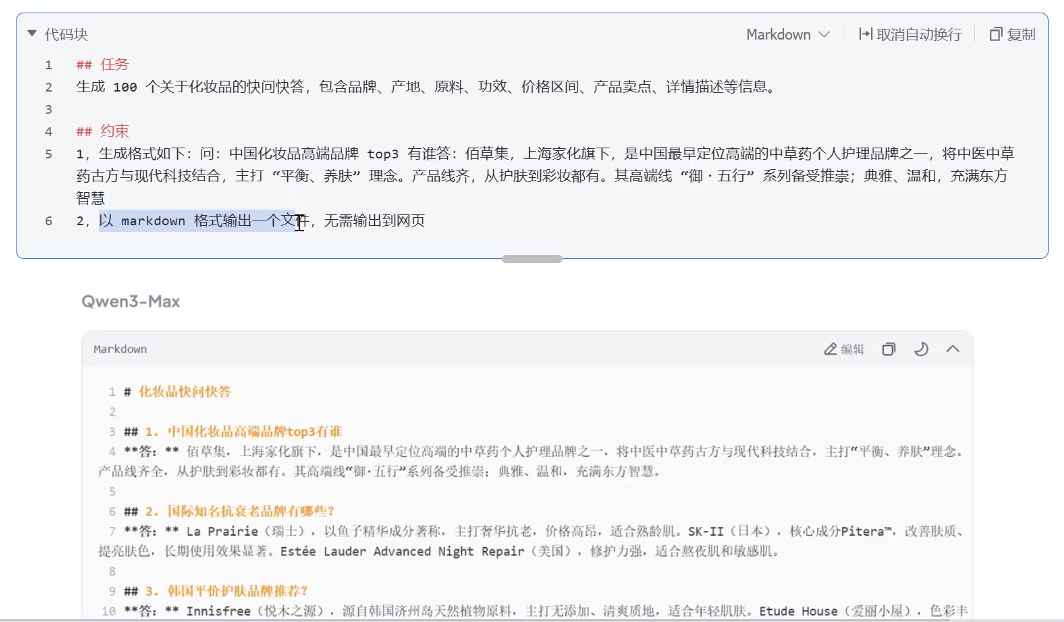Open the Markdown language dropdown in the code block header
The image size is (1064, 622).
788,35
